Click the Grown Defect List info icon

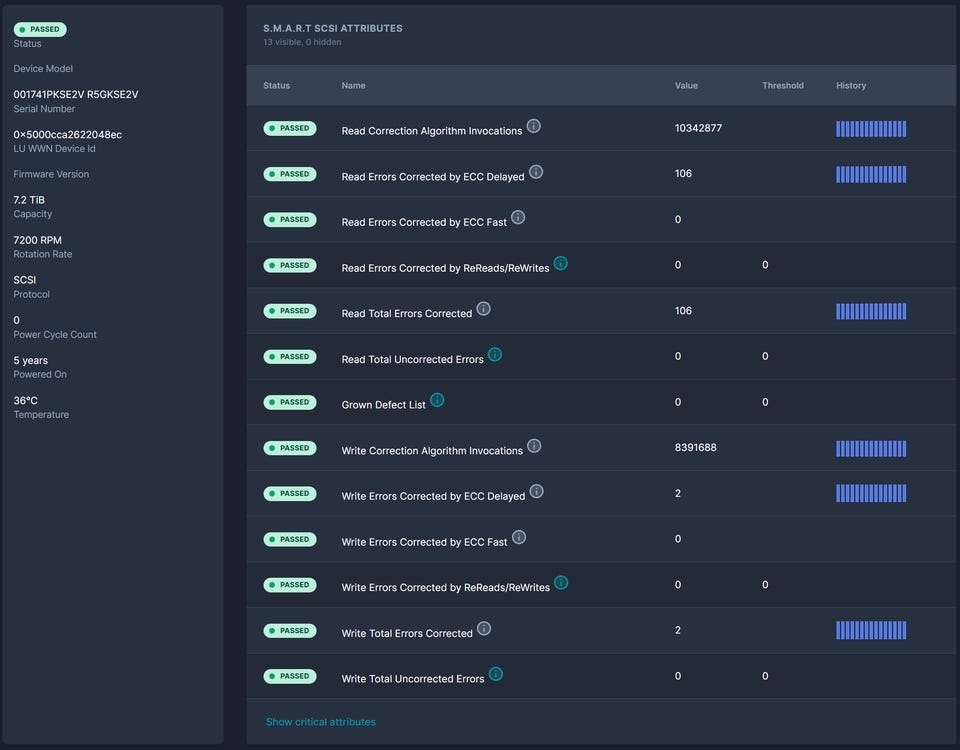(437, 400)
